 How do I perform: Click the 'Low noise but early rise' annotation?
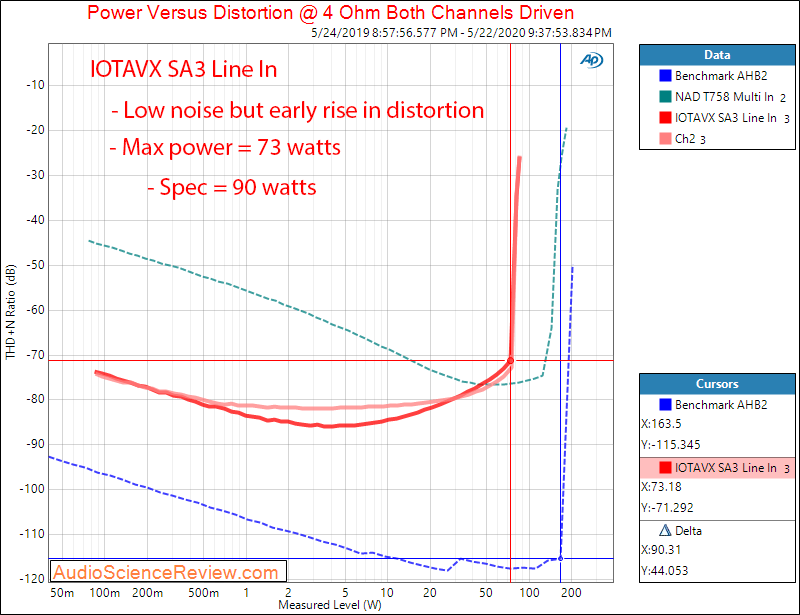[297, 110]
